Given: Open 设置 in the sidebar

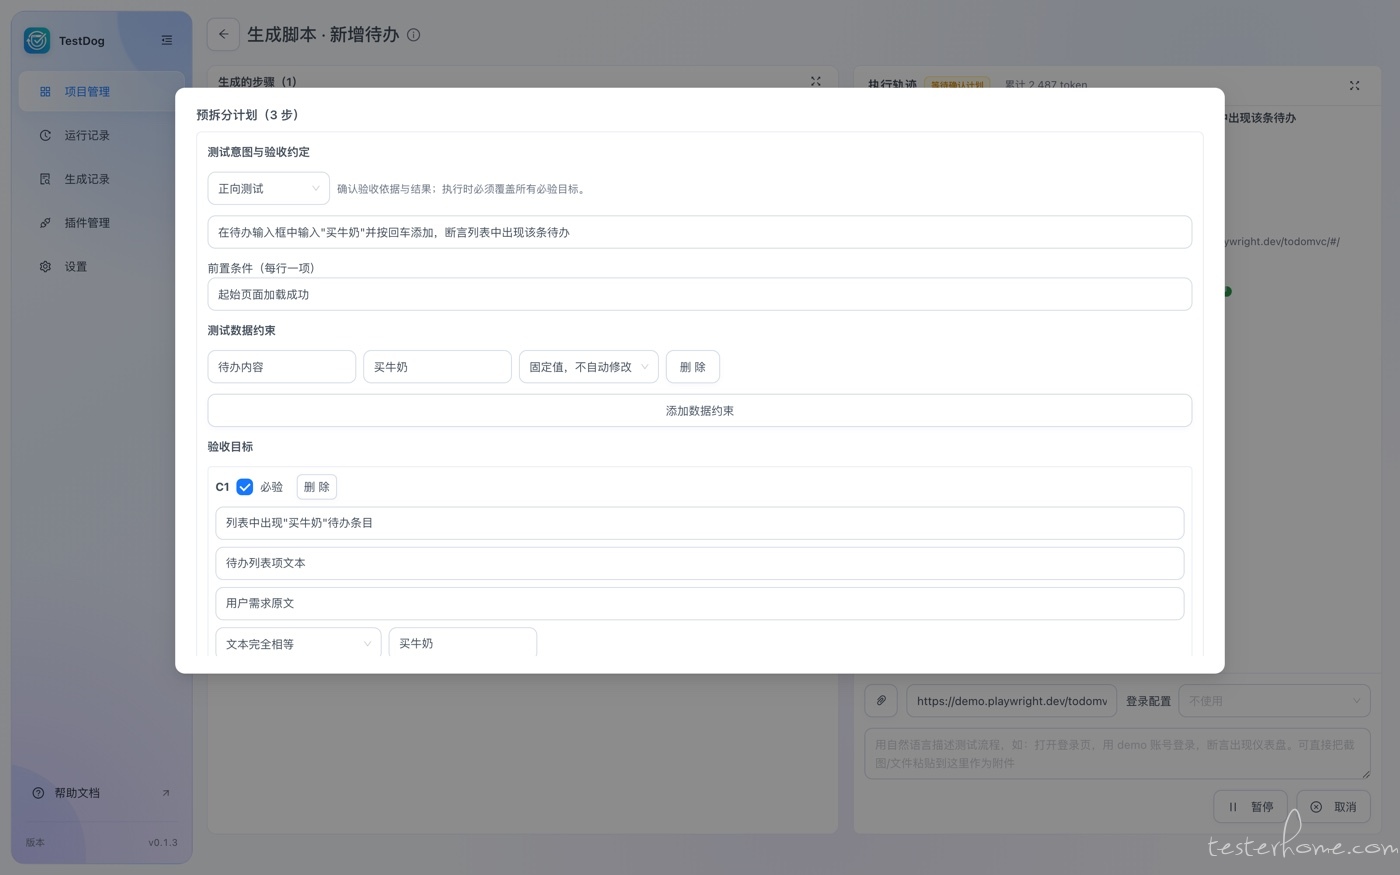Looking at the screenshot, I should (102, 267).
